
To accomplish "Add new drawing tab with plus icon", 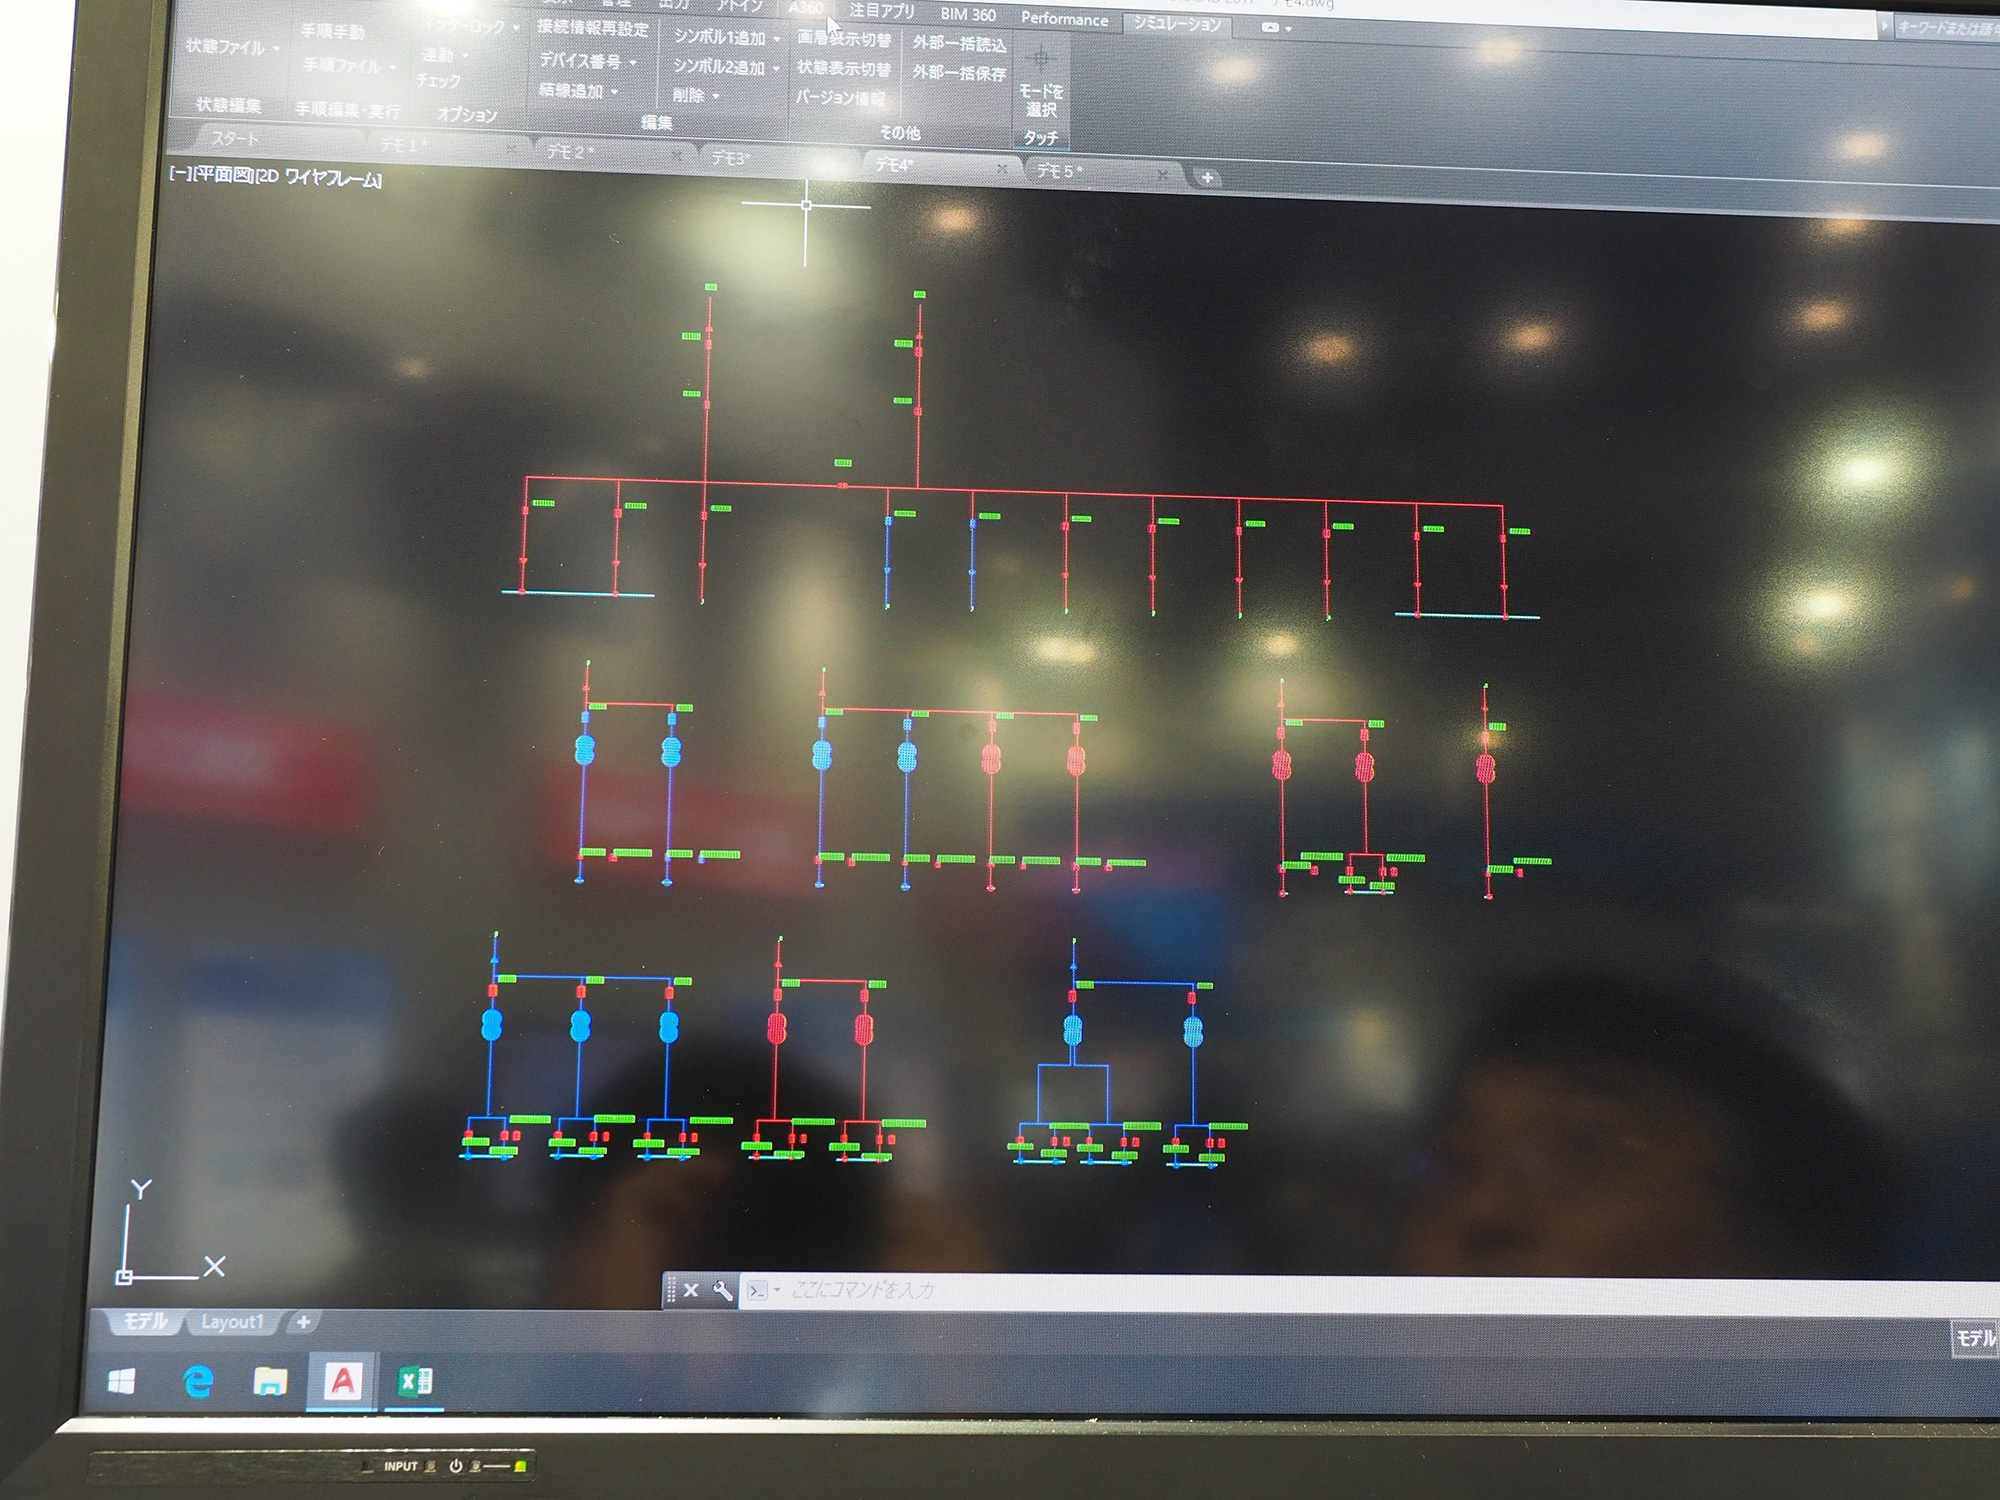I will click(1207, 178).
